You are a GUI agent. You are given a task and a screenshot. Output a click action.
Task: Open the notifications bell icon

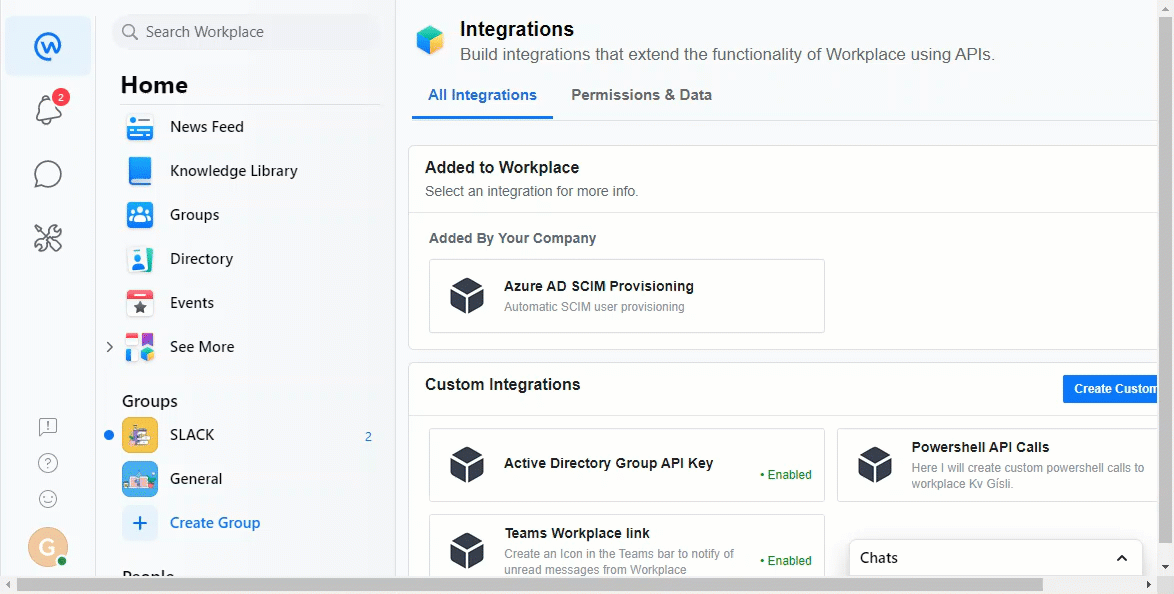tap(48, 110)
